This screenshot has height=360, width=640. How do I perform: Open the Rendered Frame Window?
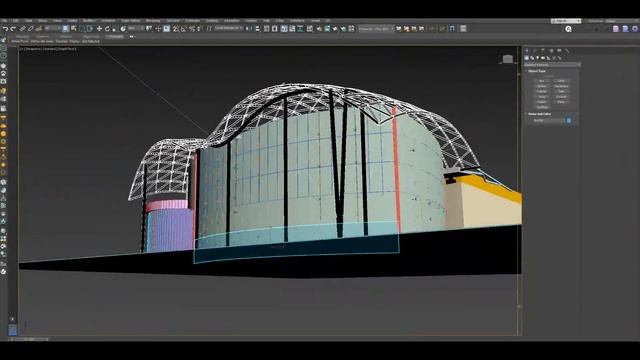click(327, 29)
